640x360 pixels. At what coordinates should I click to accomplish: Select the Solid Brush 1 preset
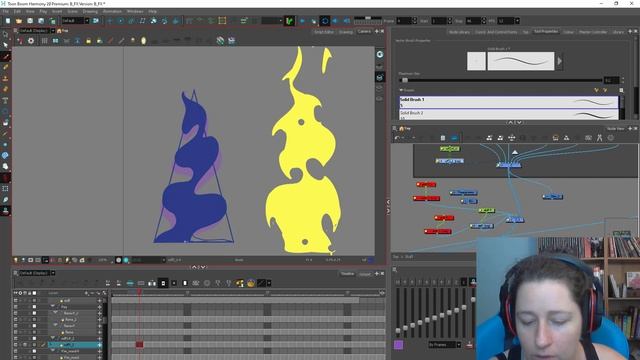[x=509, y=102]
